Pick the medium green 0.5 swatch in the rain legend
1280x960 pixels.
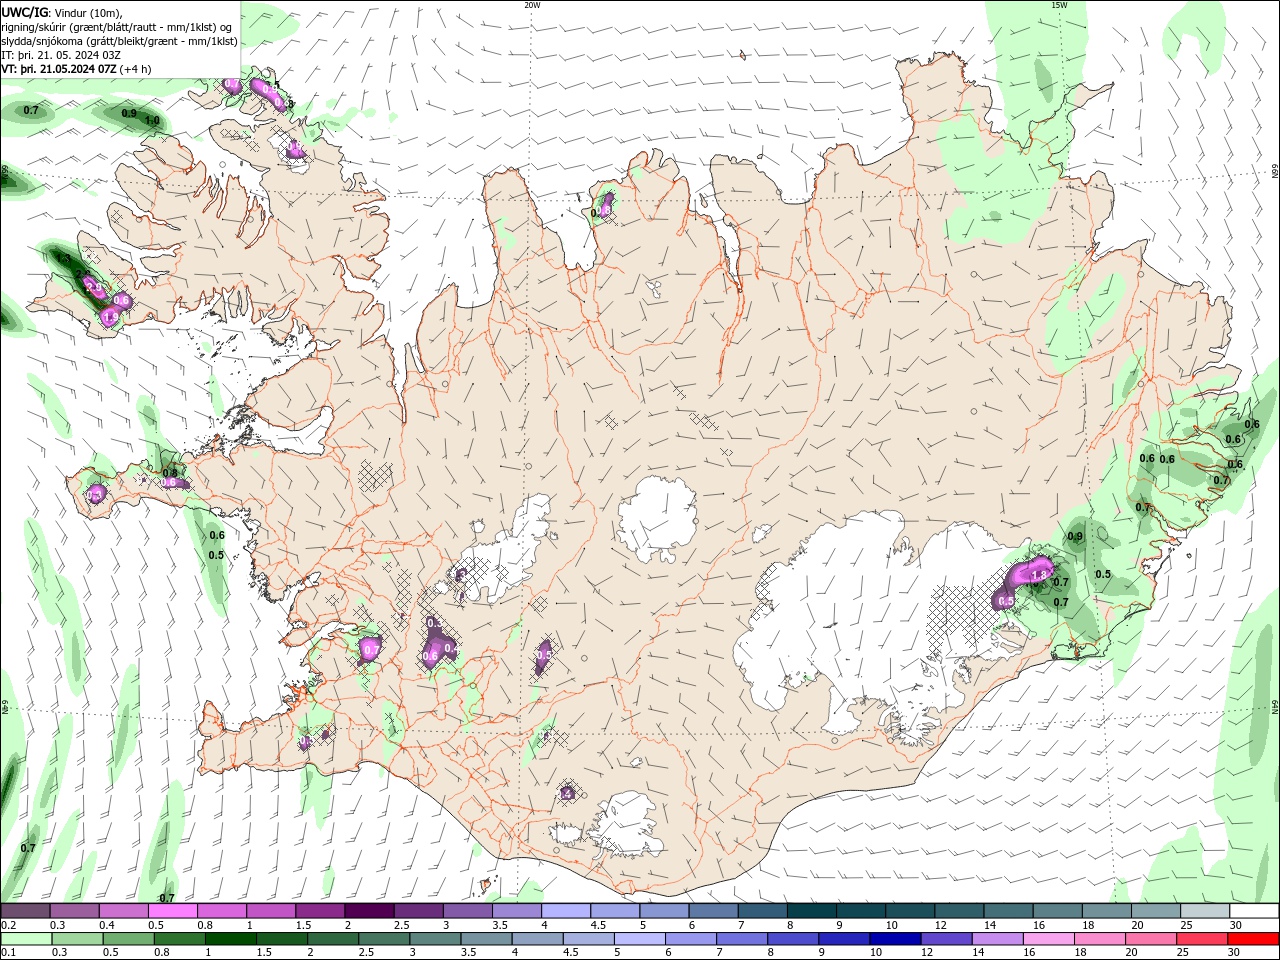click(x=128, y=939)
